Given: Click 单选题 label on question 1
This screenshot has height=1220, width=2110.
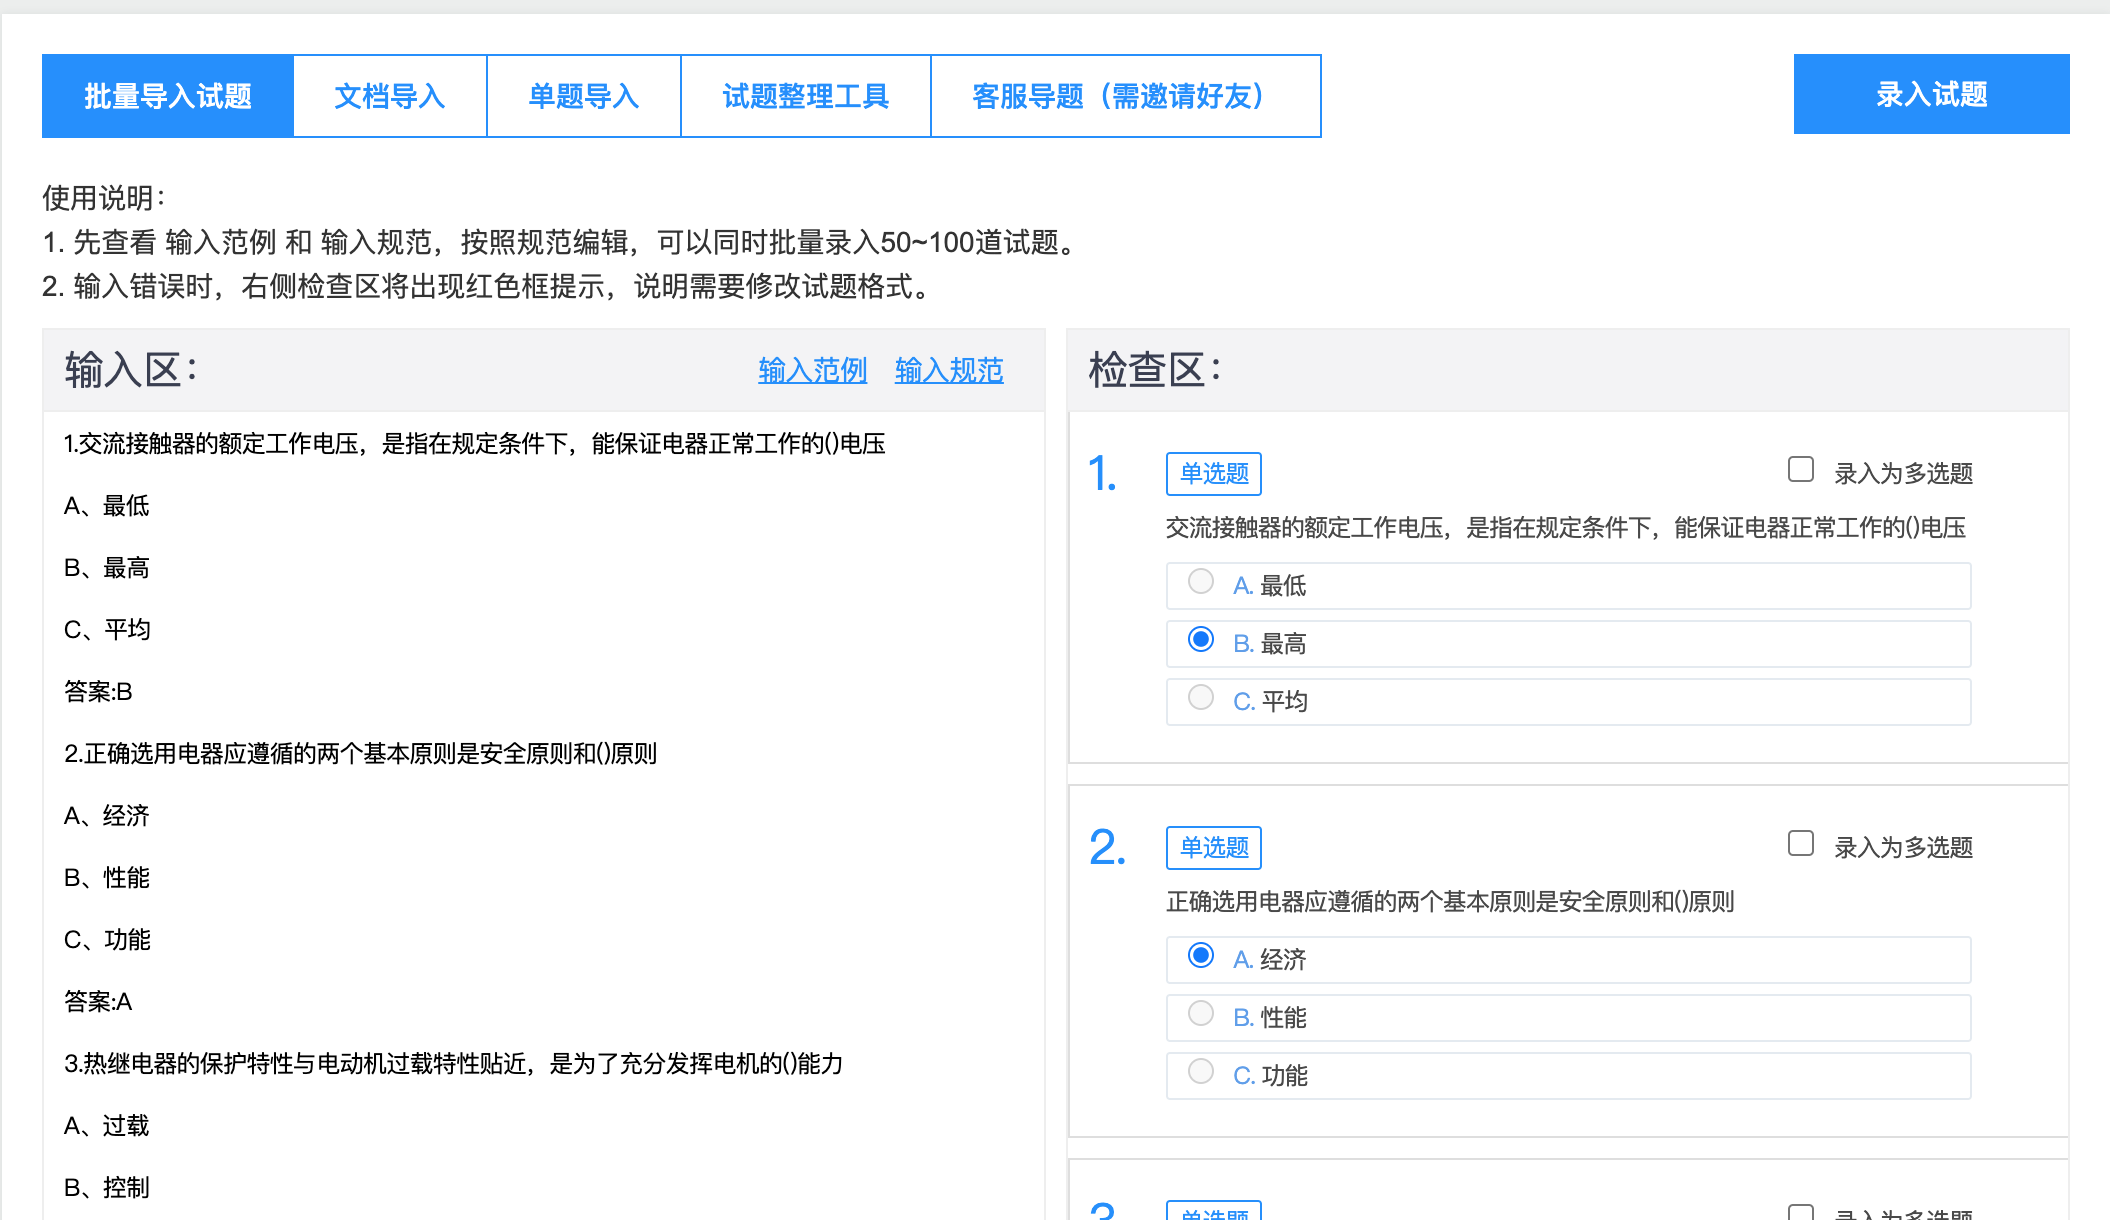Looking at the screenshot, I should tap(1213, 473).
